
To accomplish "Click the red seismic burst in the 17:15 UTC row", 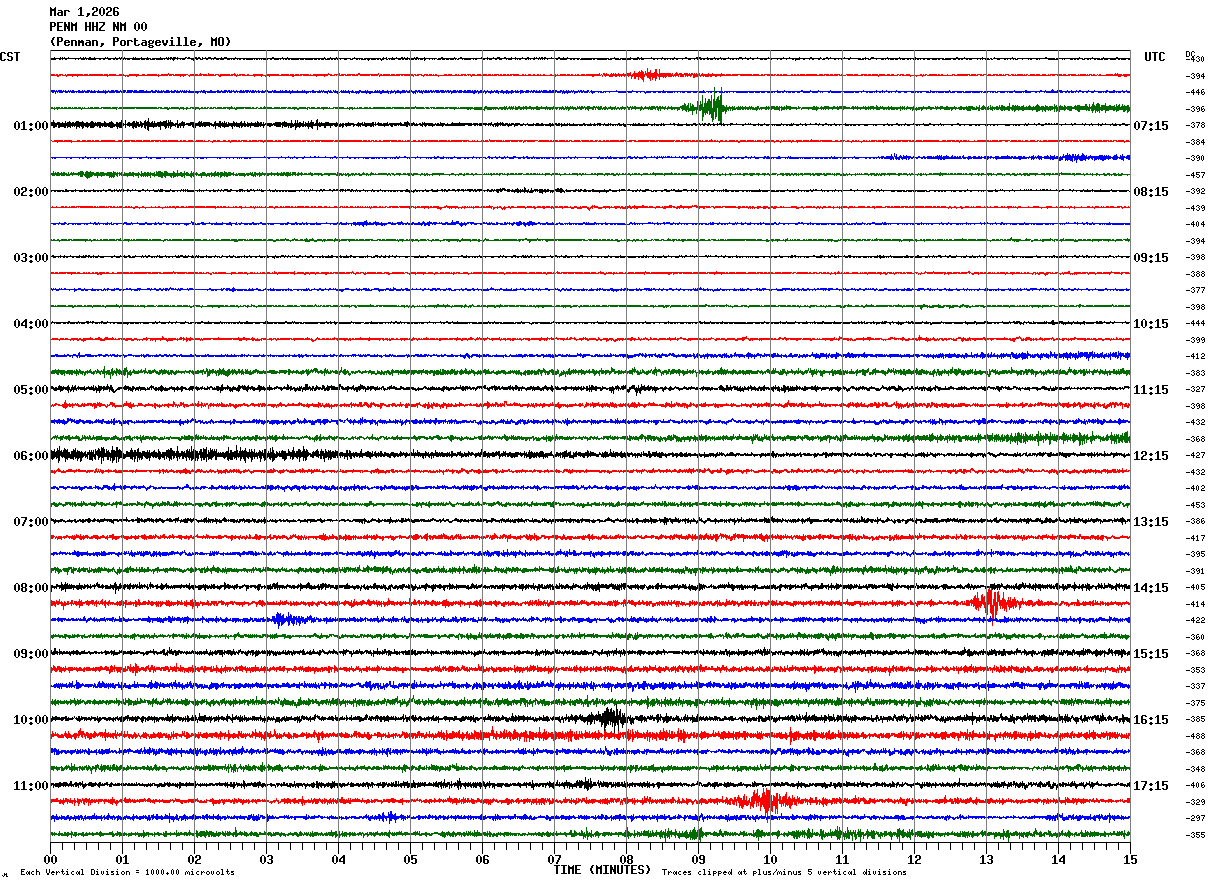I will (764, 800).
